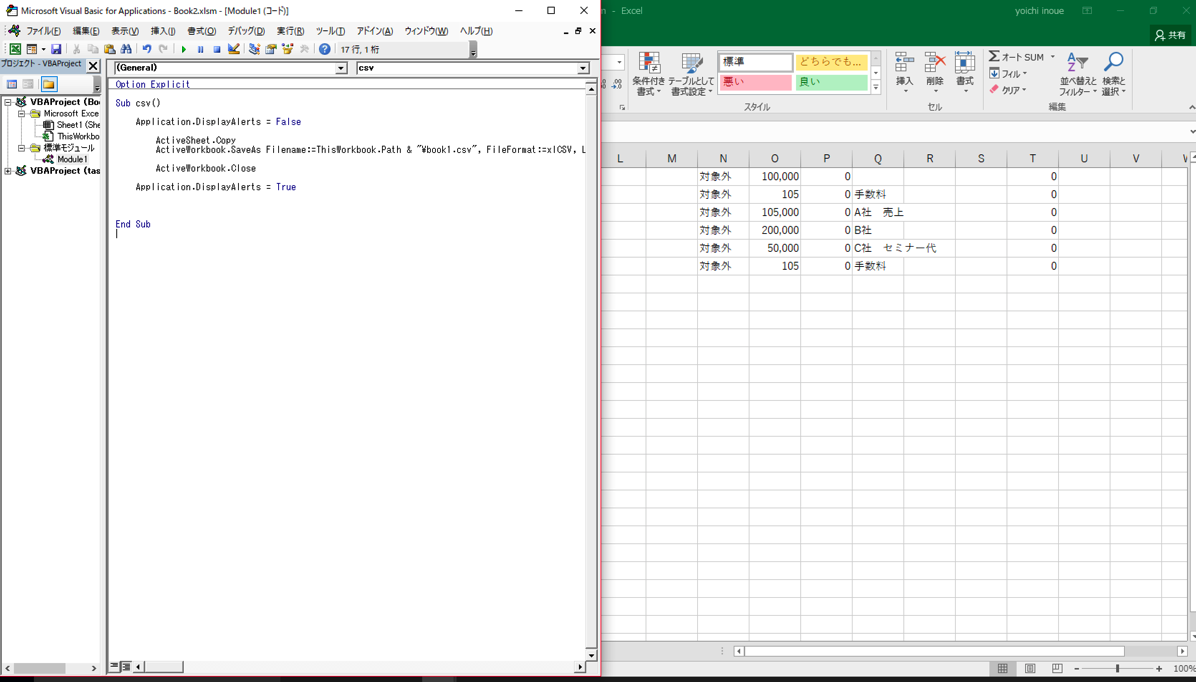The width and height of the screenshot is (1196, 682).
Task: Select ThisWorkbook in the project tree
Action: [71, 137]
